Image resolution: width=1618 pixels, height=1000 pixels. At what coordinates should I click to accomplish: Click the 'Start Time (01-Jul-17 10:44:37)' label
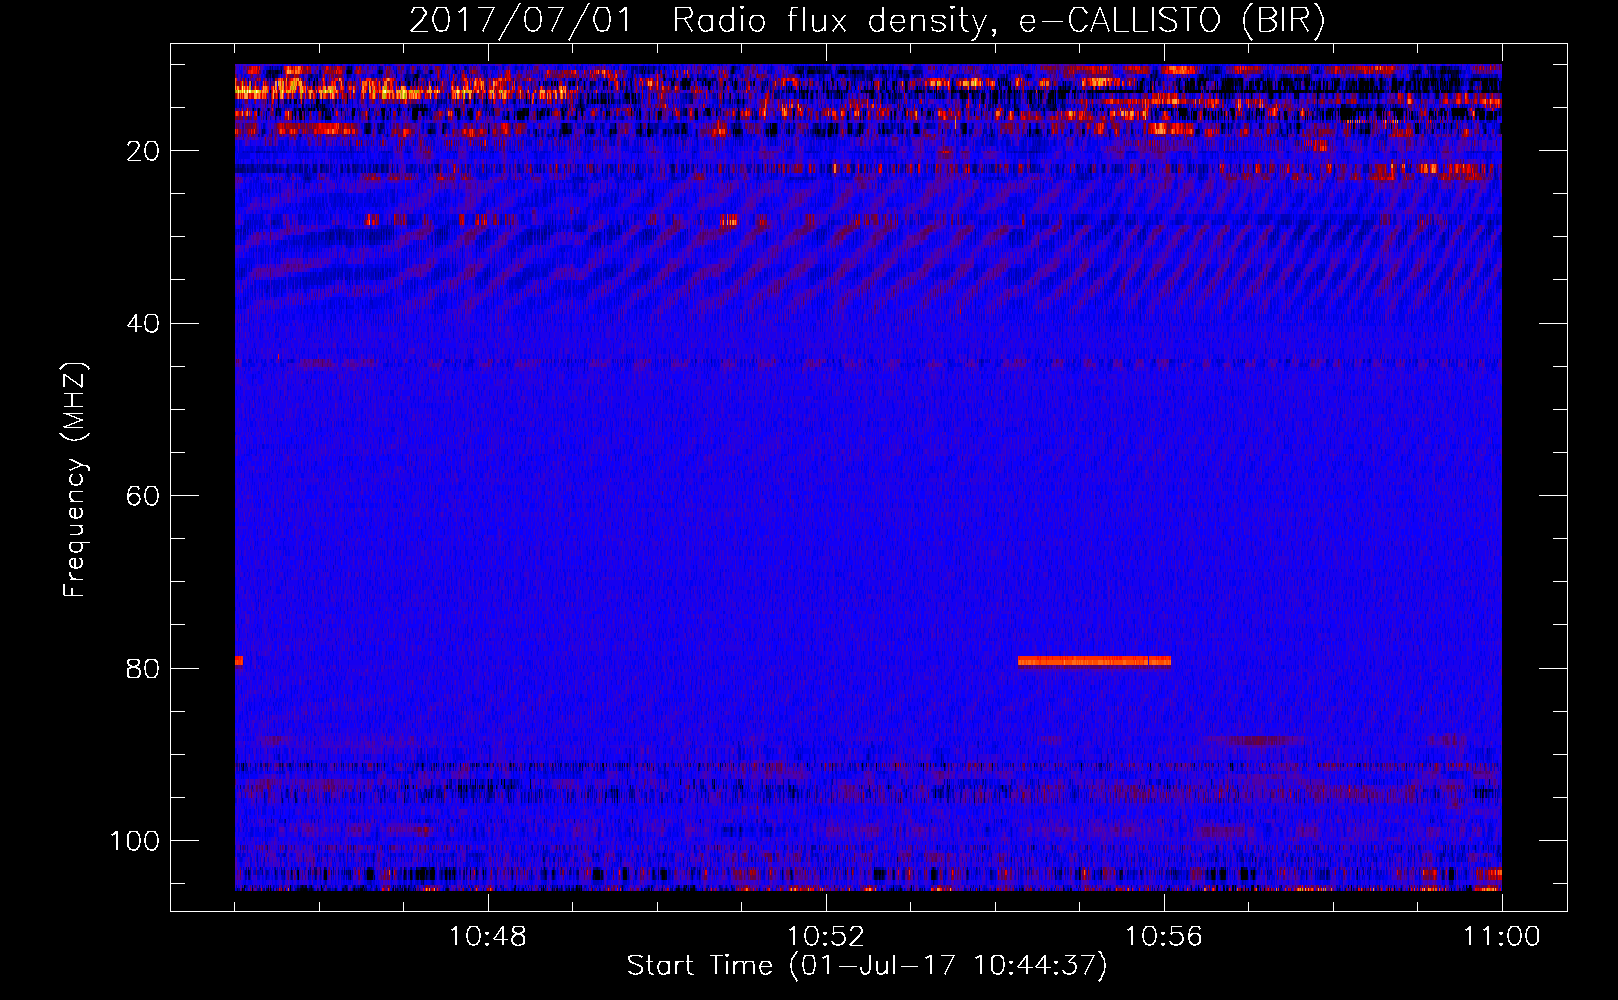point(867,966)
